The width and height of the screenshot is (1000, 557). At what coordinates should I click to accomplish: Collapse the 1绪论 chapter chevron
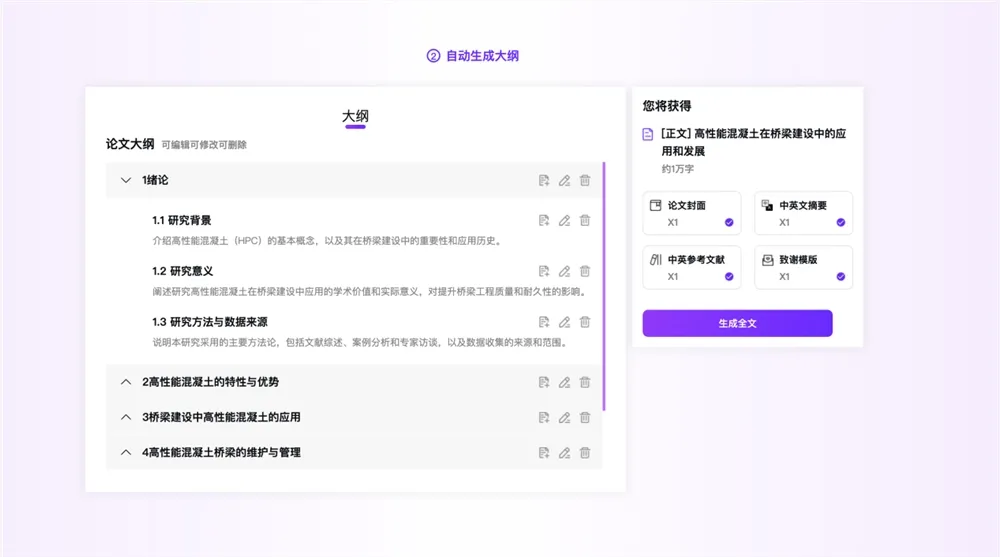pyautogui.click(x=126, y=181)
